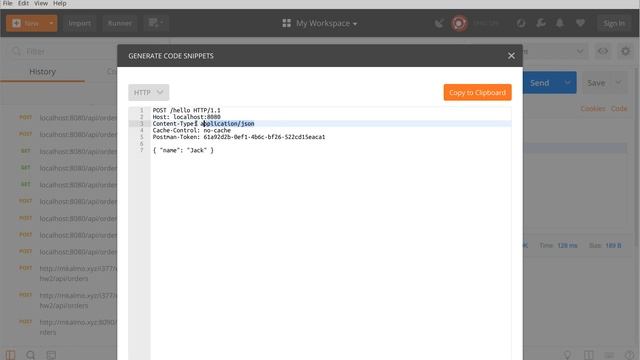
Task: Click Copy to Clipboard button
Action: tap(478, 93)
